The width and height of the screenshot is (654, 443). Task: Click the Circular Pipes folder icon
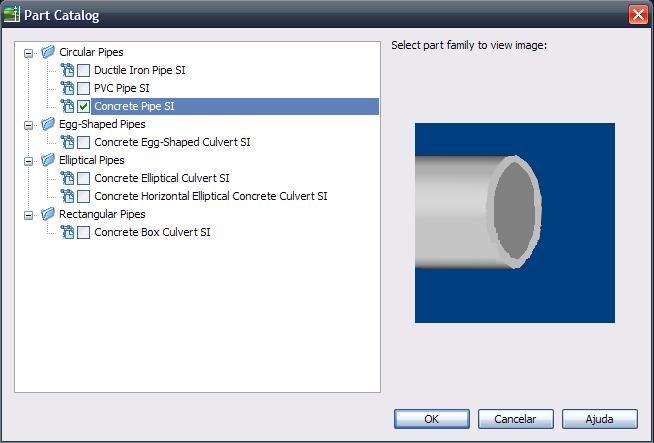48,52
